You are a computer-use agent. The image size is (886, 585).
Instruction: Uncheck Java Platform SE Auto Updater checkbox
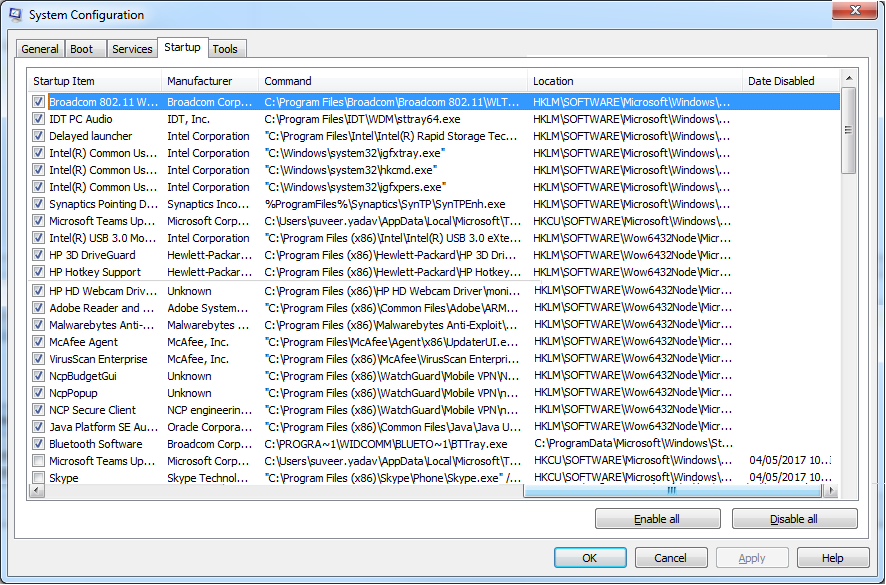[38, 427]
